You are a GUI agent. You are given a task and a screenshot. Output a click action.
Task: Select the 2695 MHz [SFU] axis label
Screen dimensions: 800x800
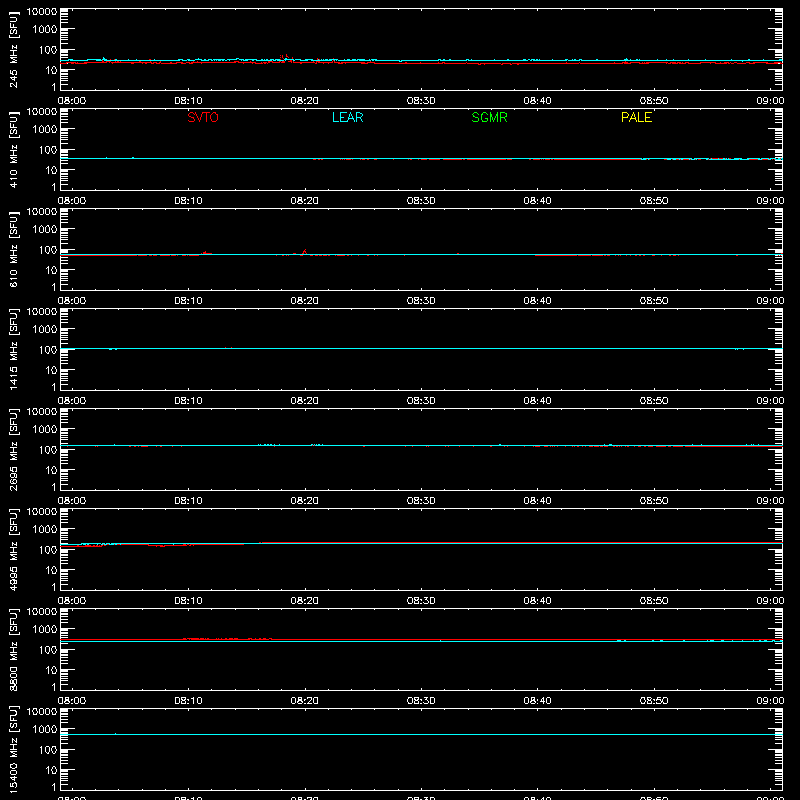13,449
